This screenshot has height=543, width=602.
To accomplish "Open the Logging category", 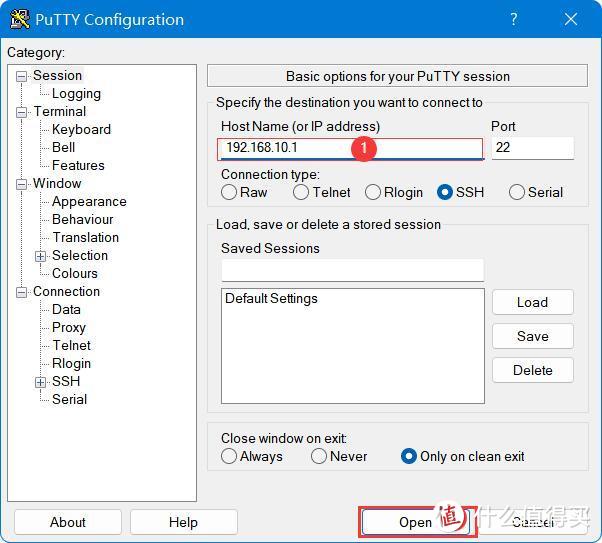I will tap(76, 94).
